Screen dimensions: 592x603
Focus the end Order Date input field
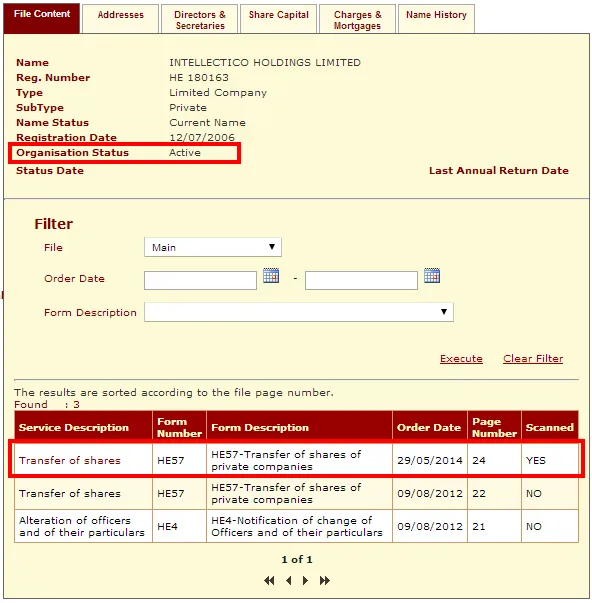361,280
